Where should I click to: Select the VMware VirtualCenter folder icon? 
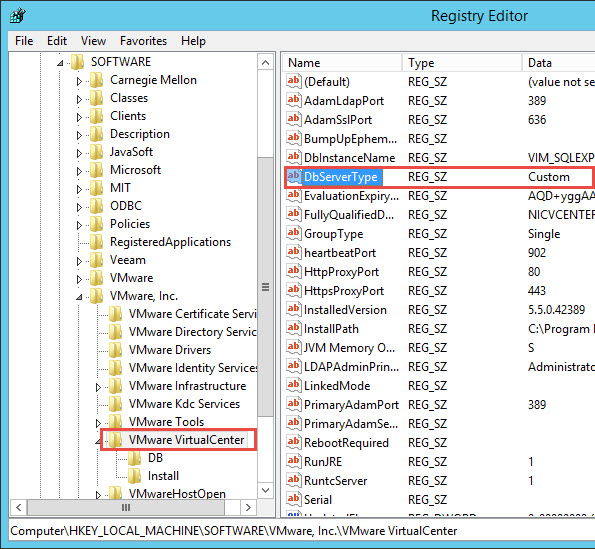click(x=115, y=440)
